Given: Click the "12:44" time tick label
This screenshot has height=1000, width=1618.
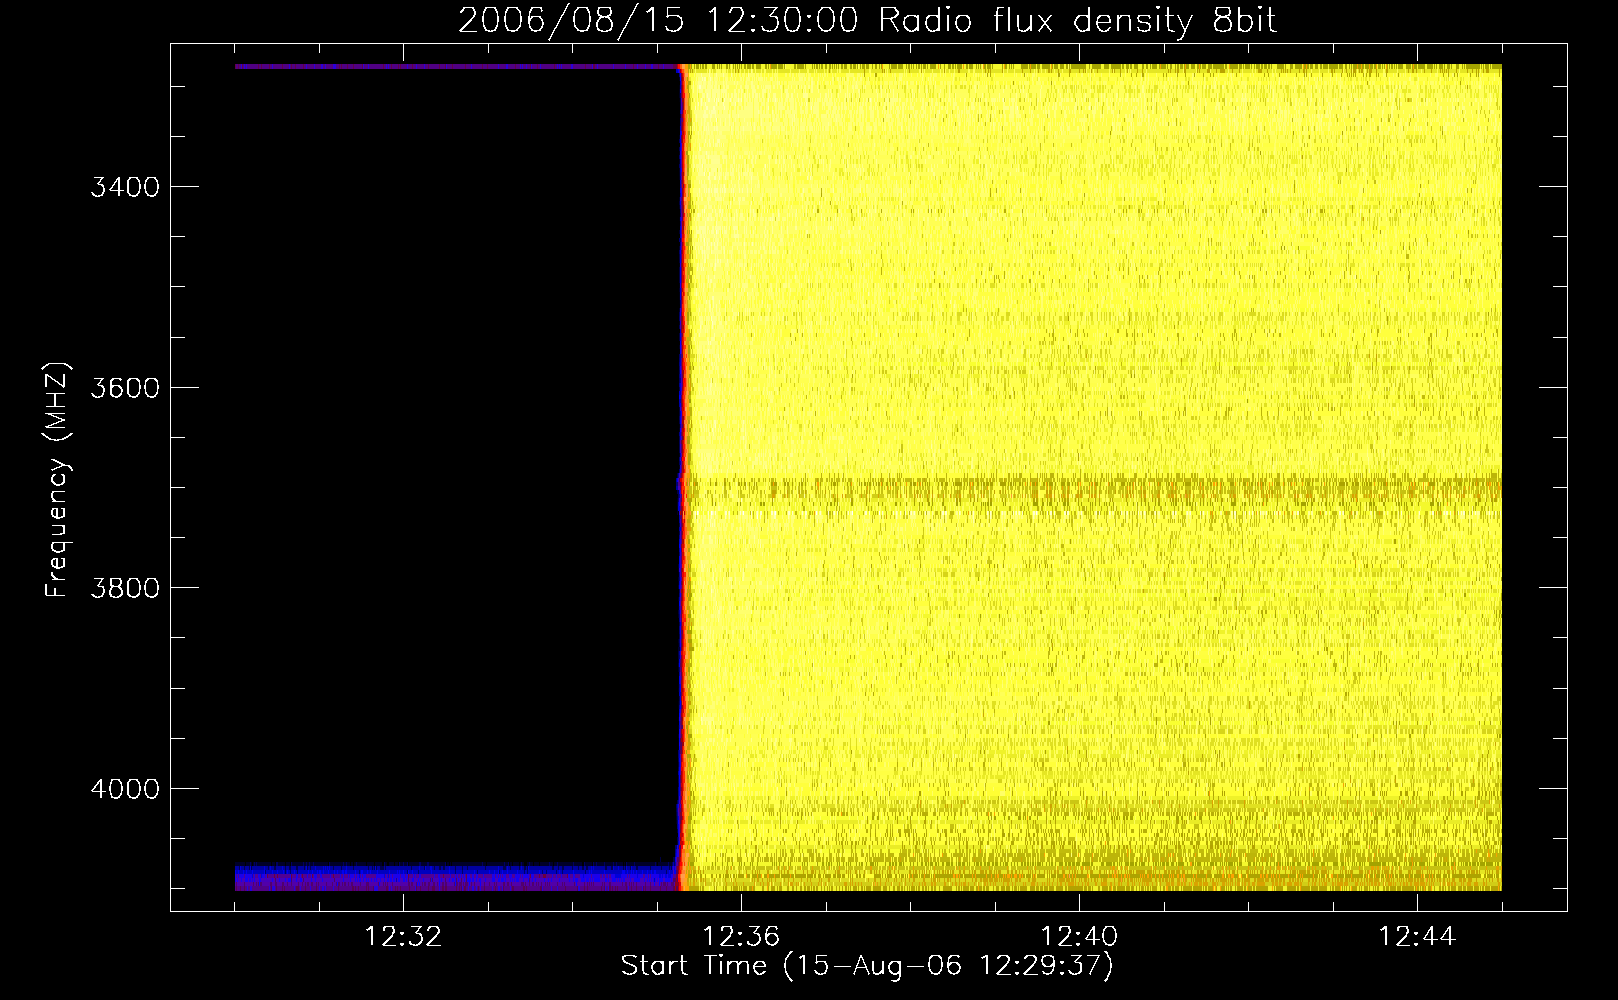Looking at the screenshot, I should [1417, 937].
